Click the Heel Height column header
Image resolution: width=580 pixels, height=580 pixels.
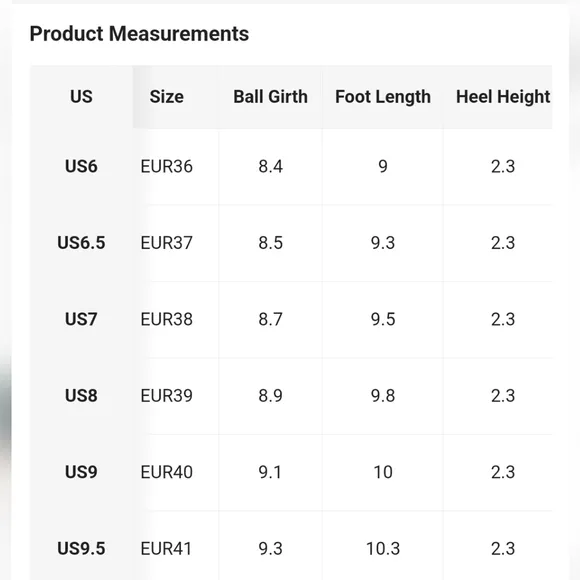pos(503,97)
